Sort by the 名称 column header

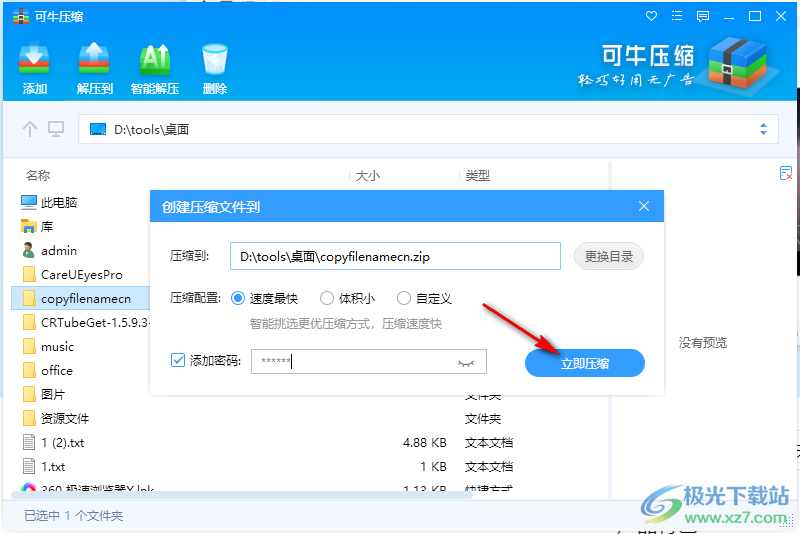38,175
